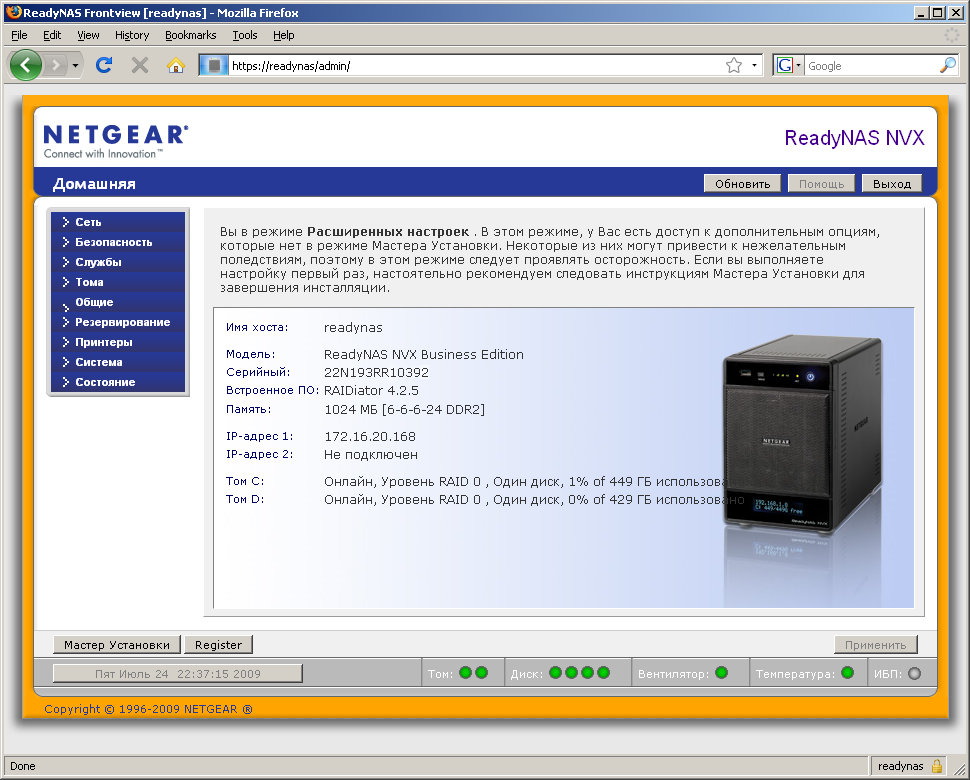Click the second Том status green LED

tap(481, 672)
